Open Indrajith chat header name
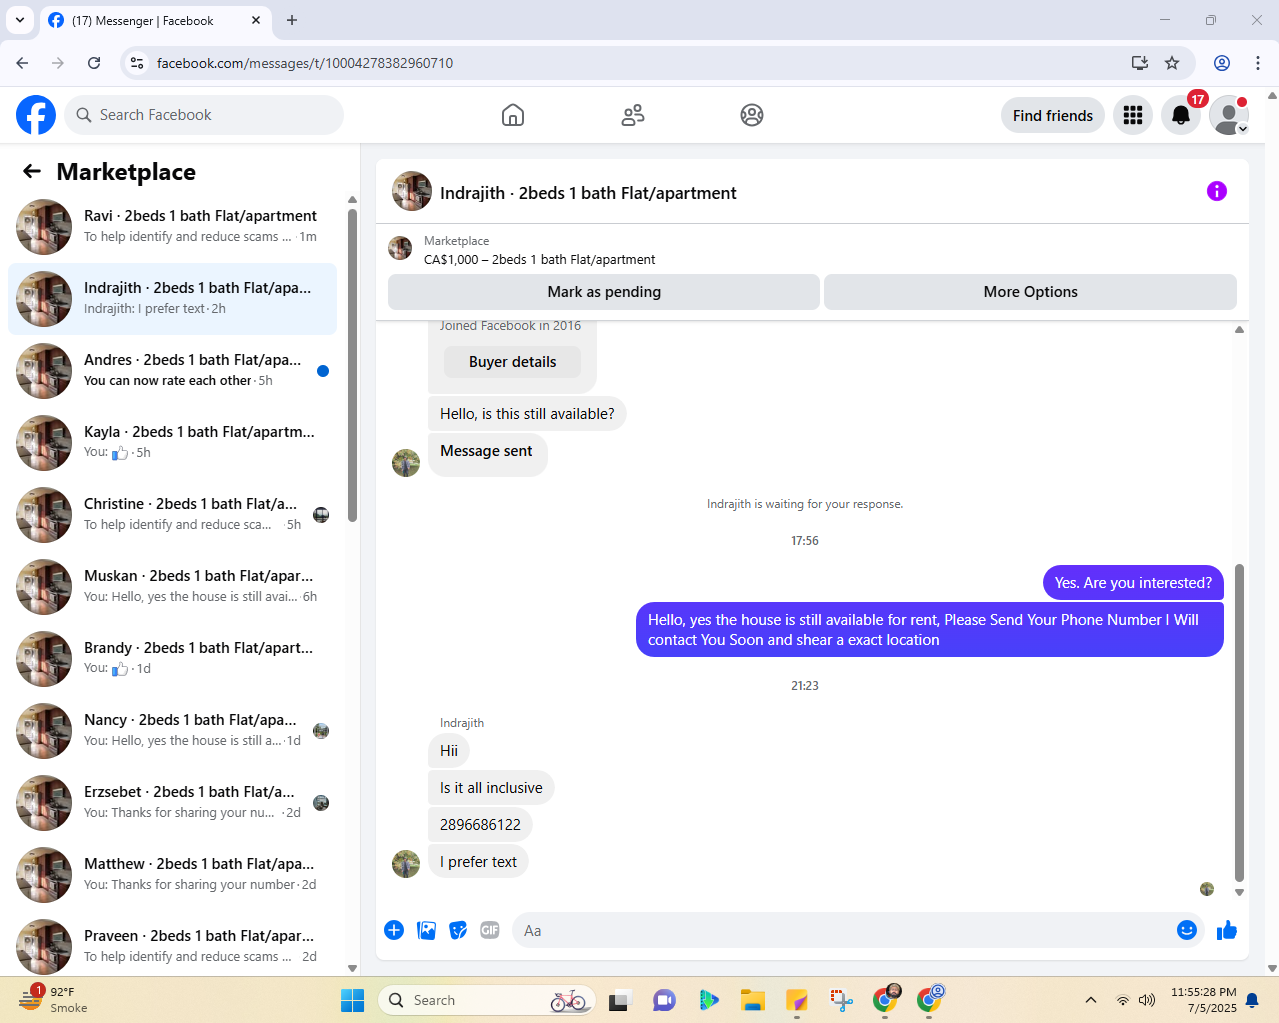 [x=588, y=193]
